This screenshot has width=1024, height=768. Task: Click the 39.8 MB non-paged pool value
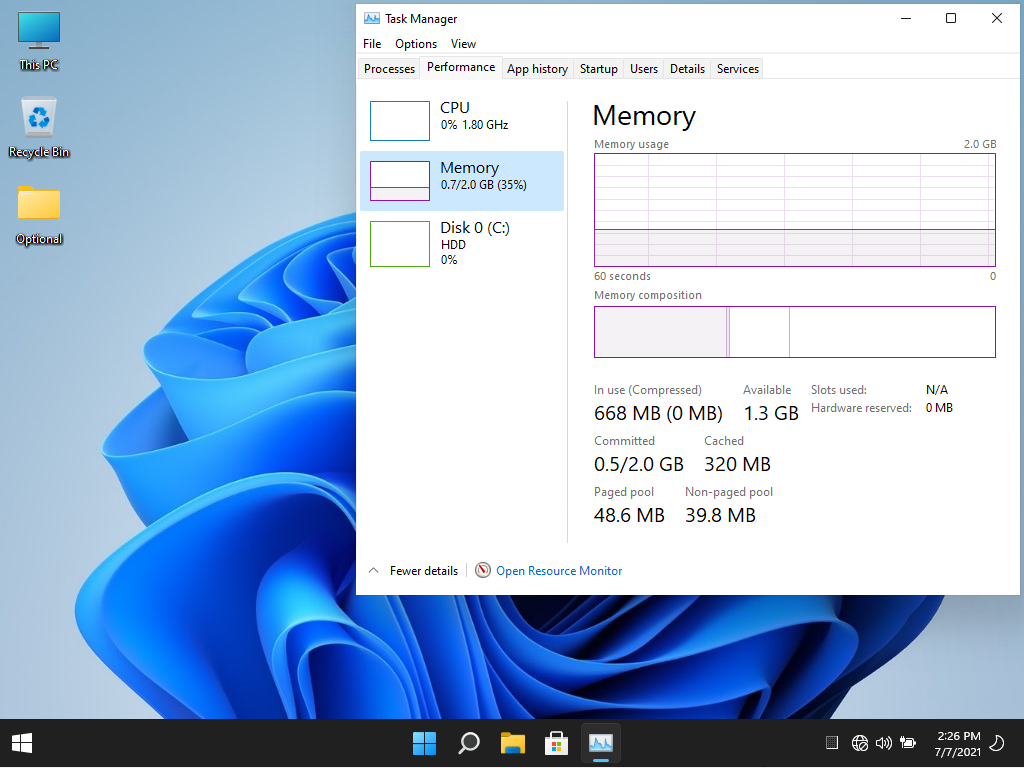click(720, 515)
